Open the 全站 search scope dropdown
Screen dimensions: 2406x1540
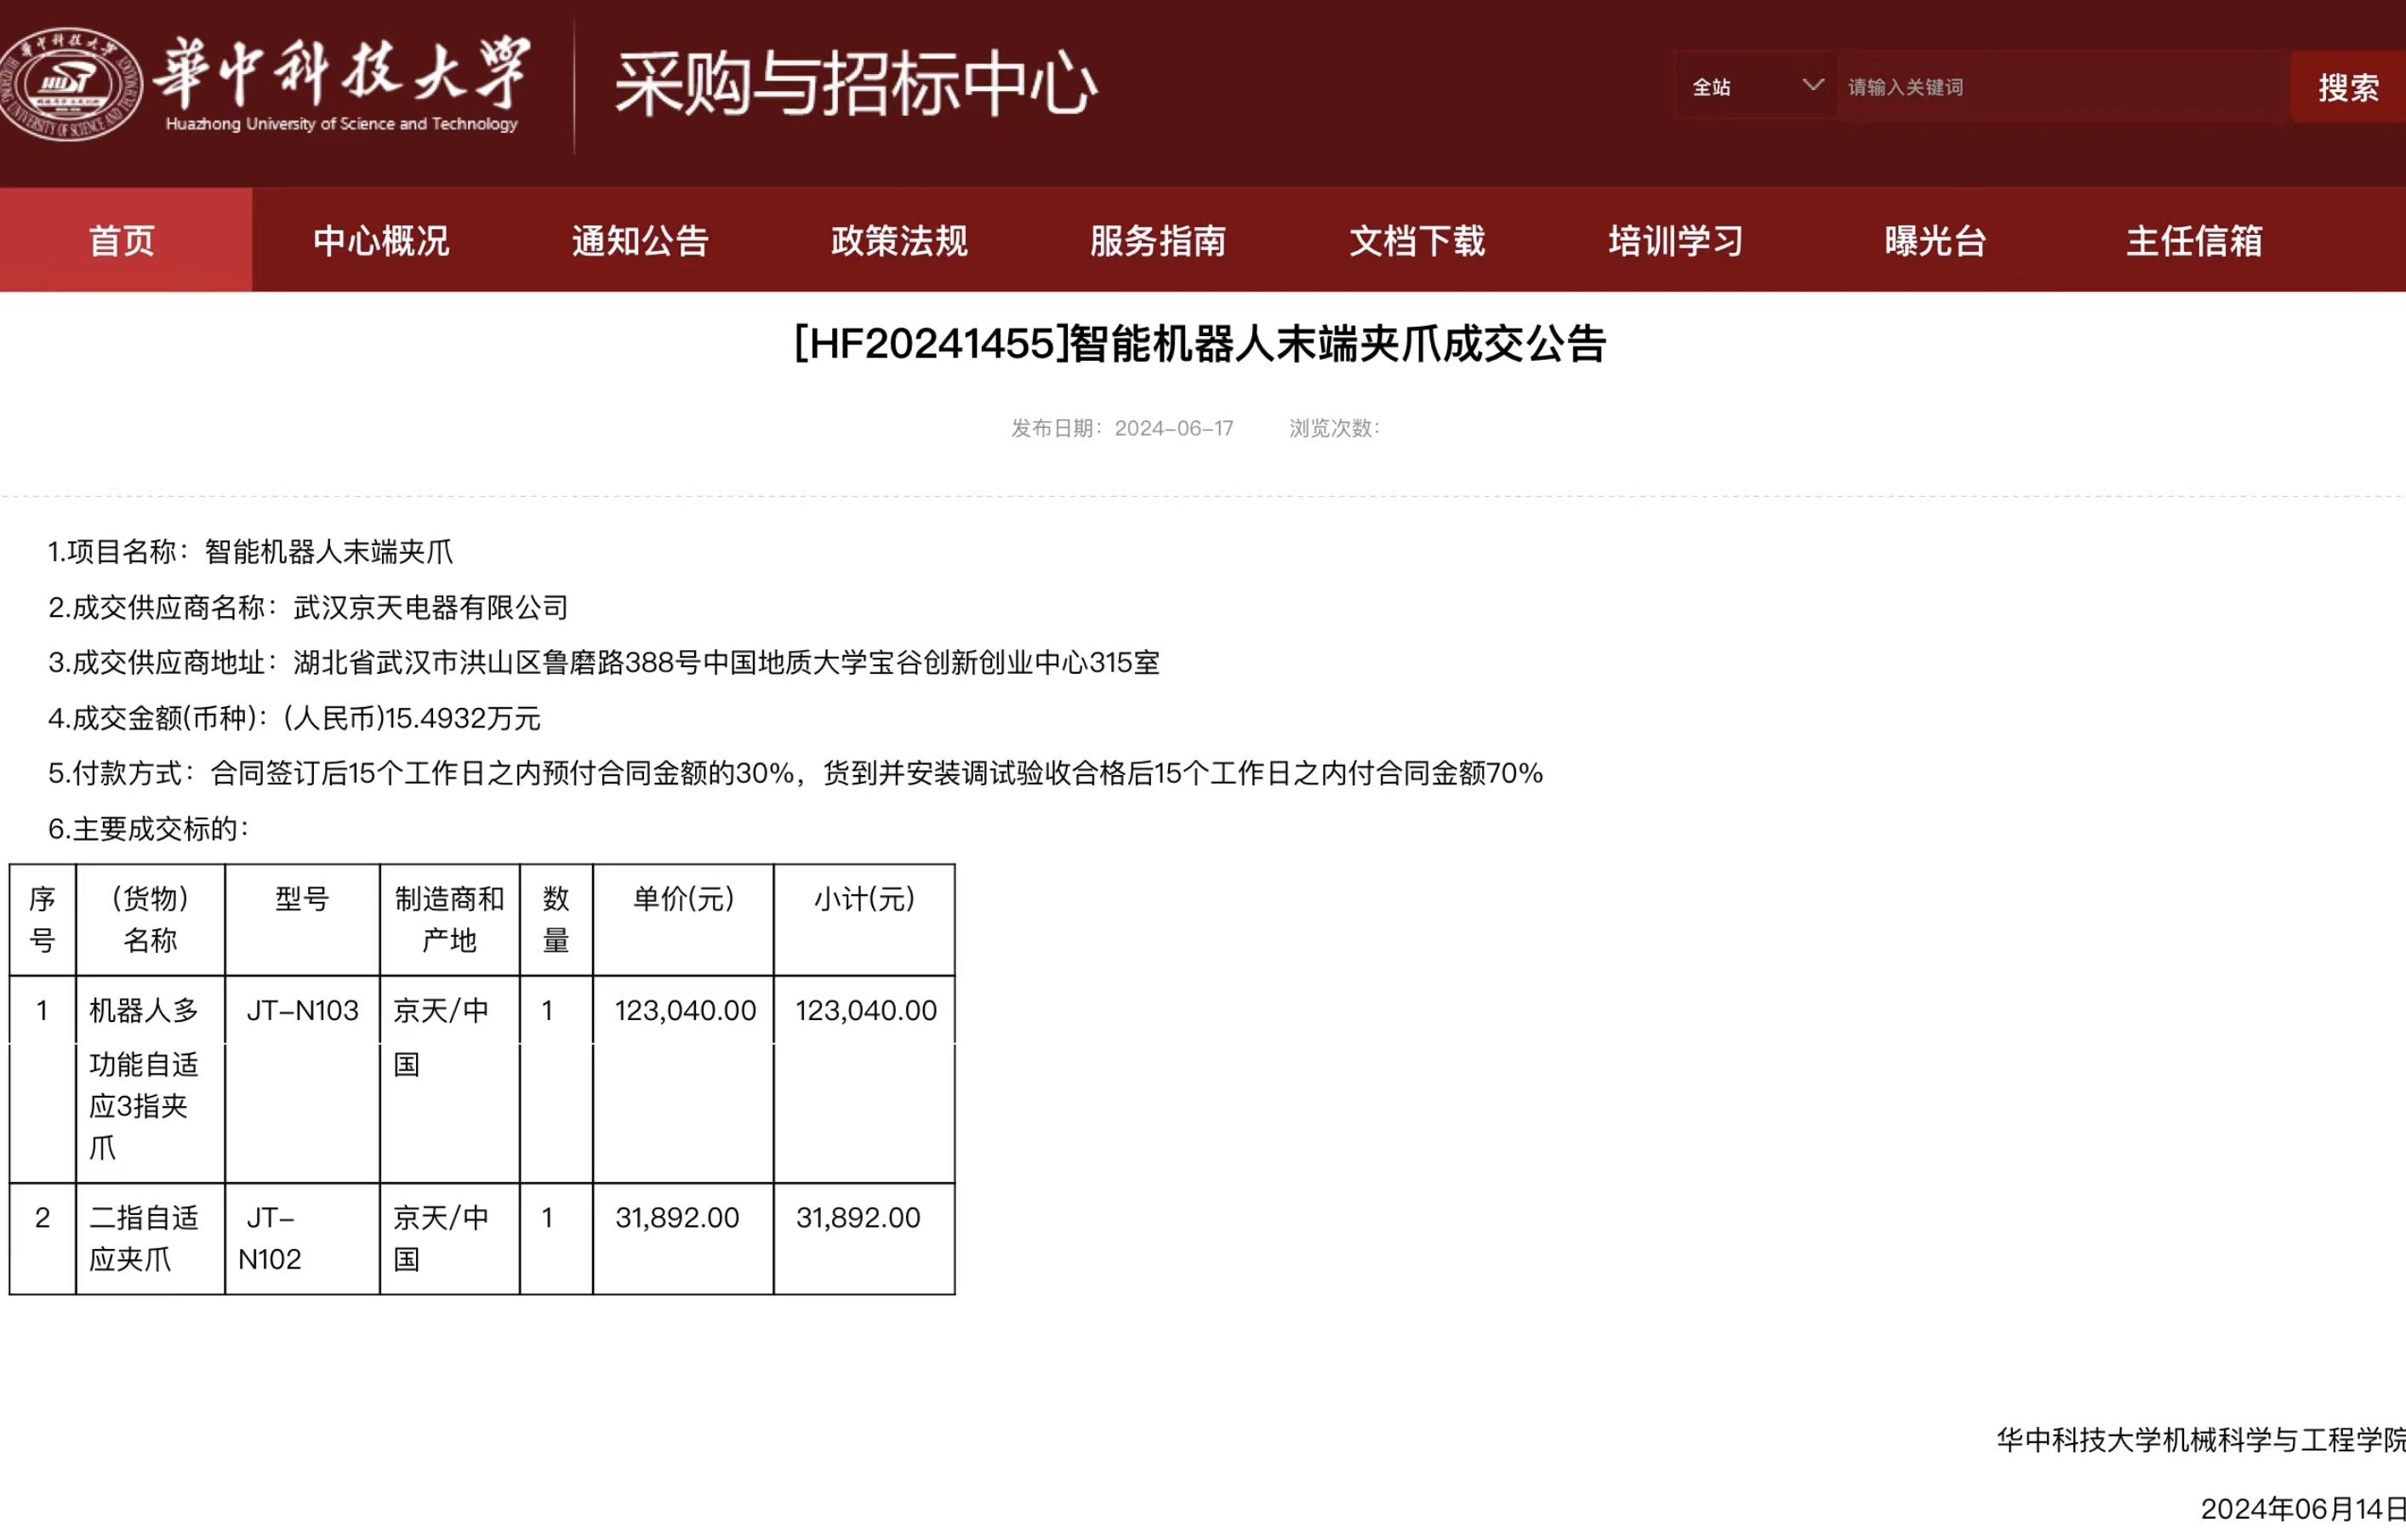point(1755,87)
